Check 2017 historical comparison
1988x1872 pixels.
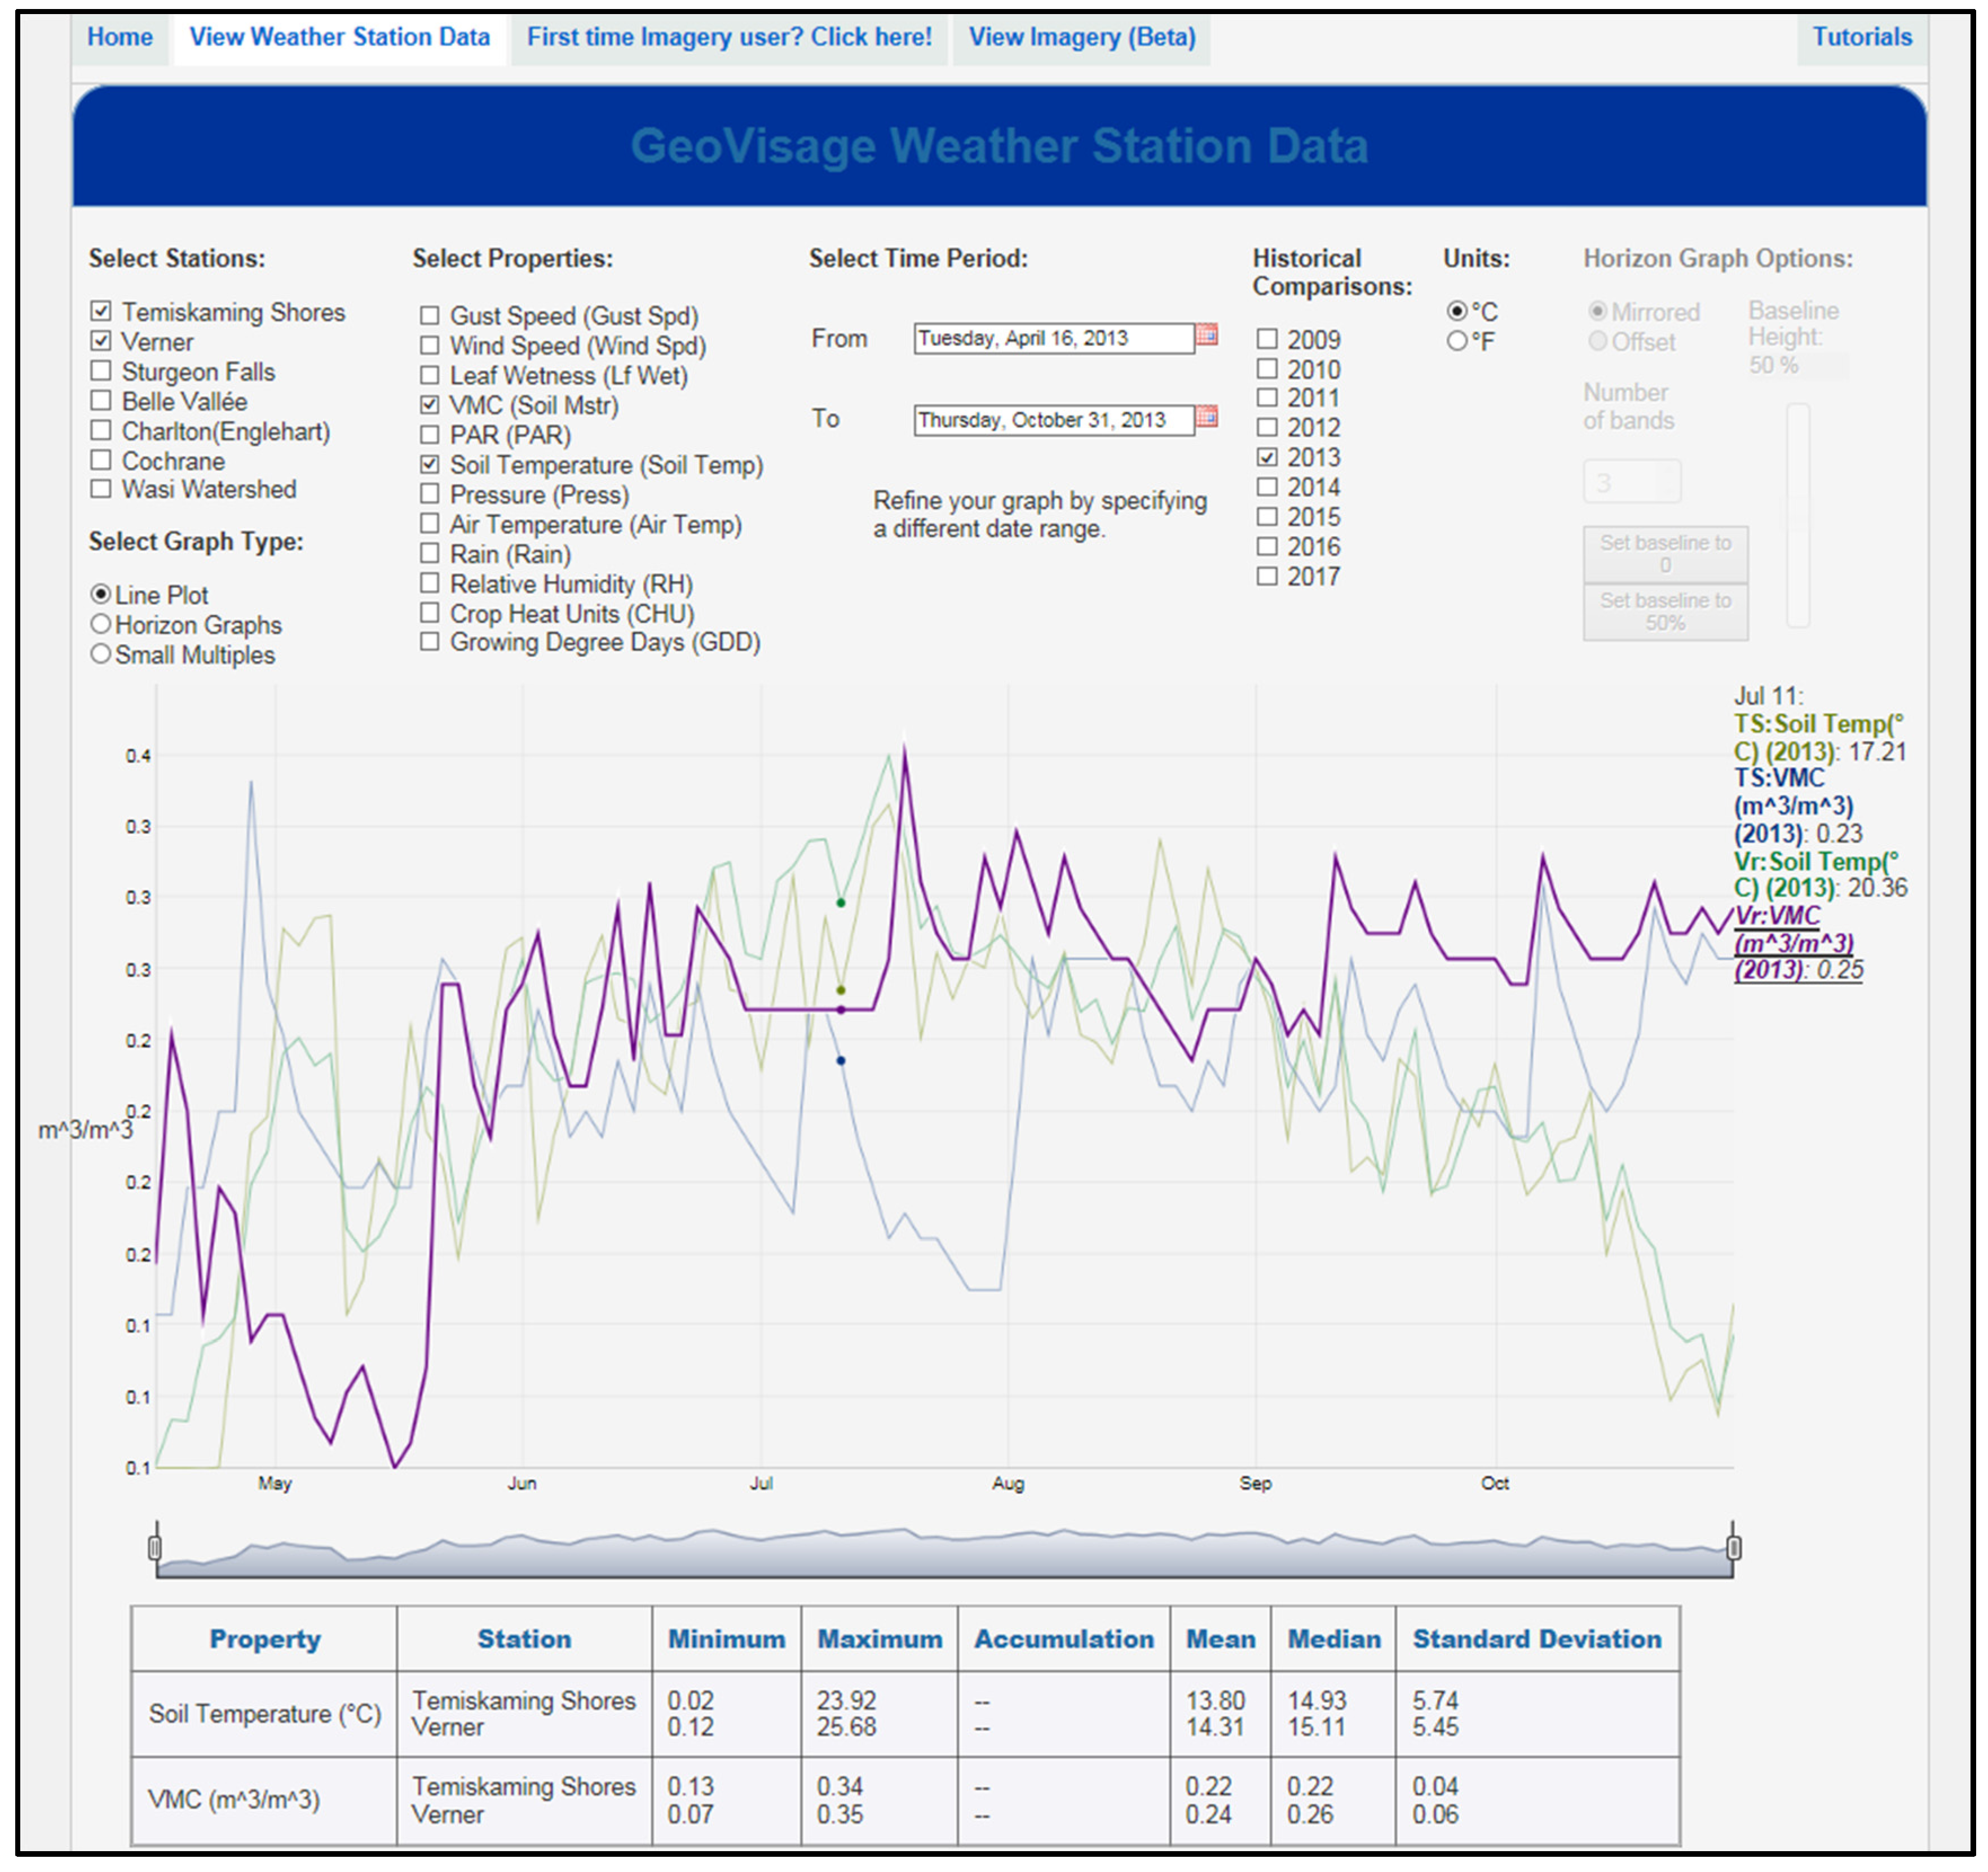[1267, 577]
